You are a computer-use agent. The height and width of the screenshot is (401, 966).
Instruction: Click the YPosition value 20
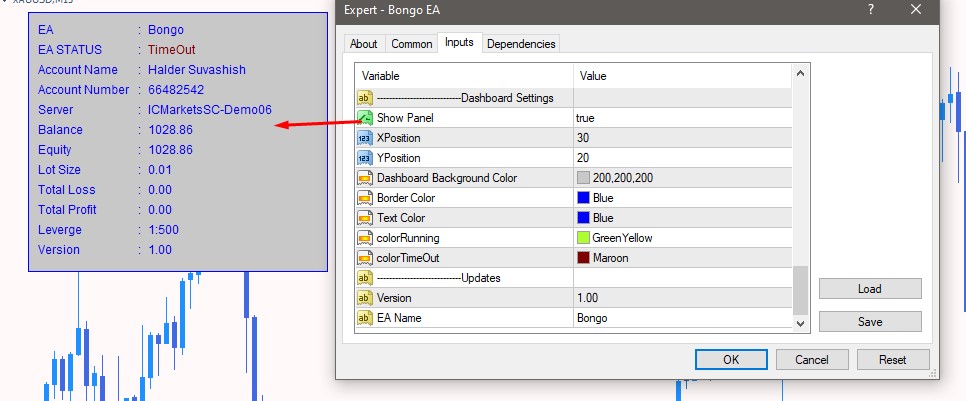(x=583, y=158)
